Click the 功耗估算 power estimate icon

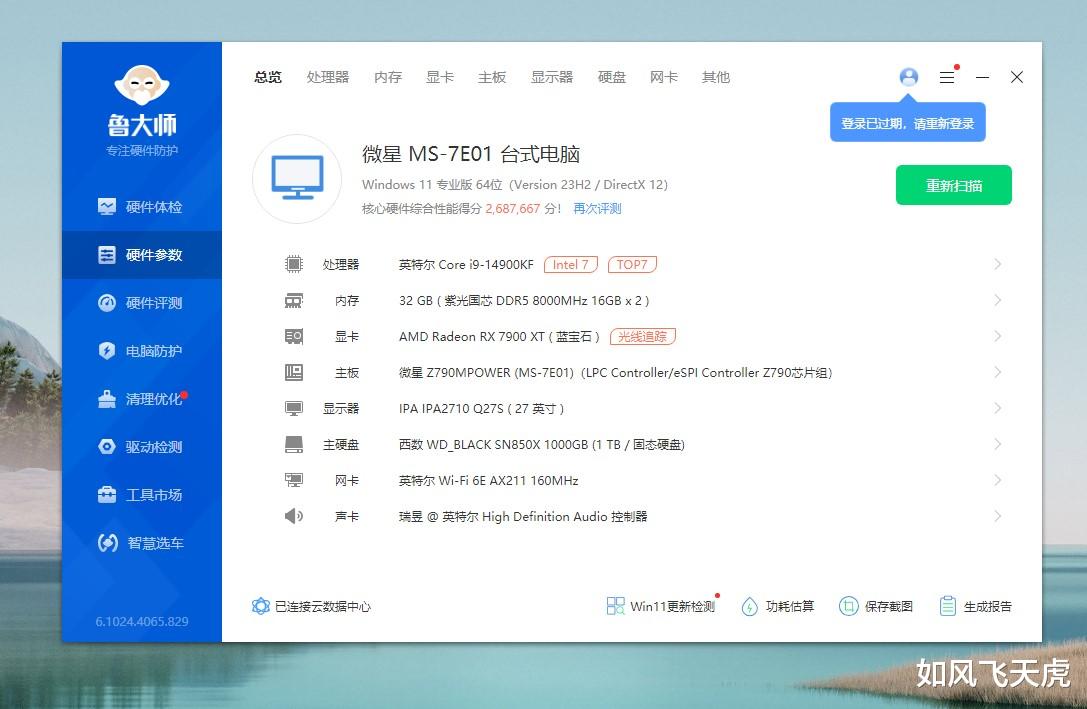[749, 606]
